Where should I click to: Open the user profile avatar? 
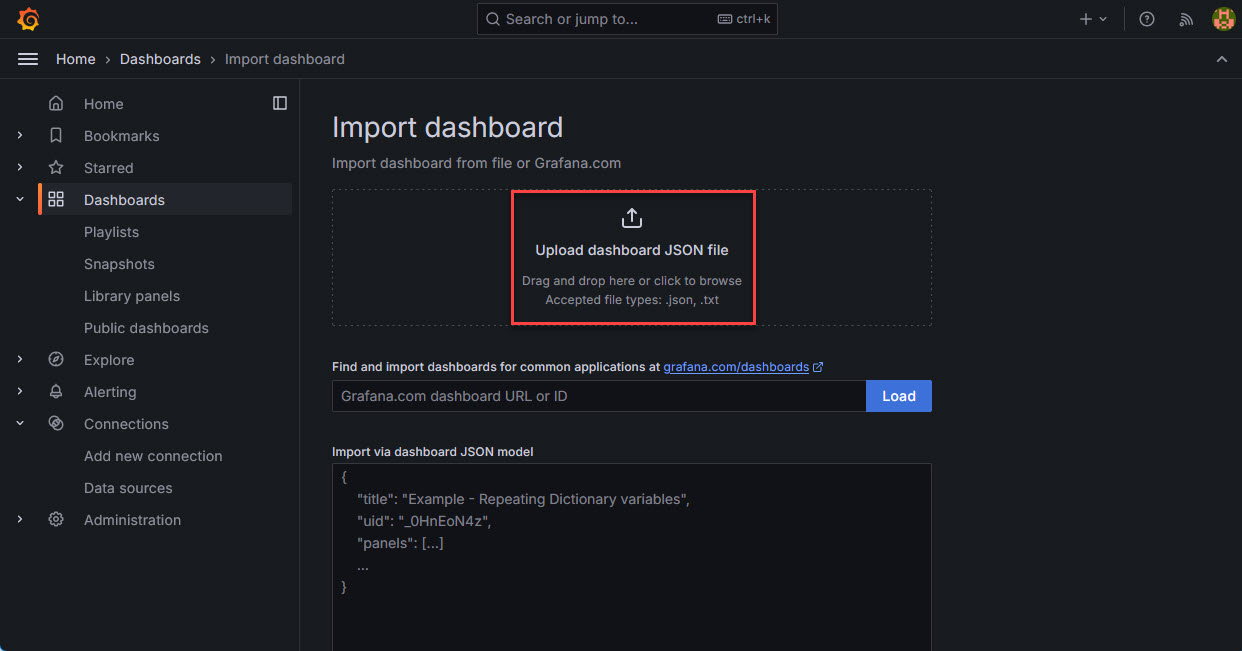[1223, 18]
